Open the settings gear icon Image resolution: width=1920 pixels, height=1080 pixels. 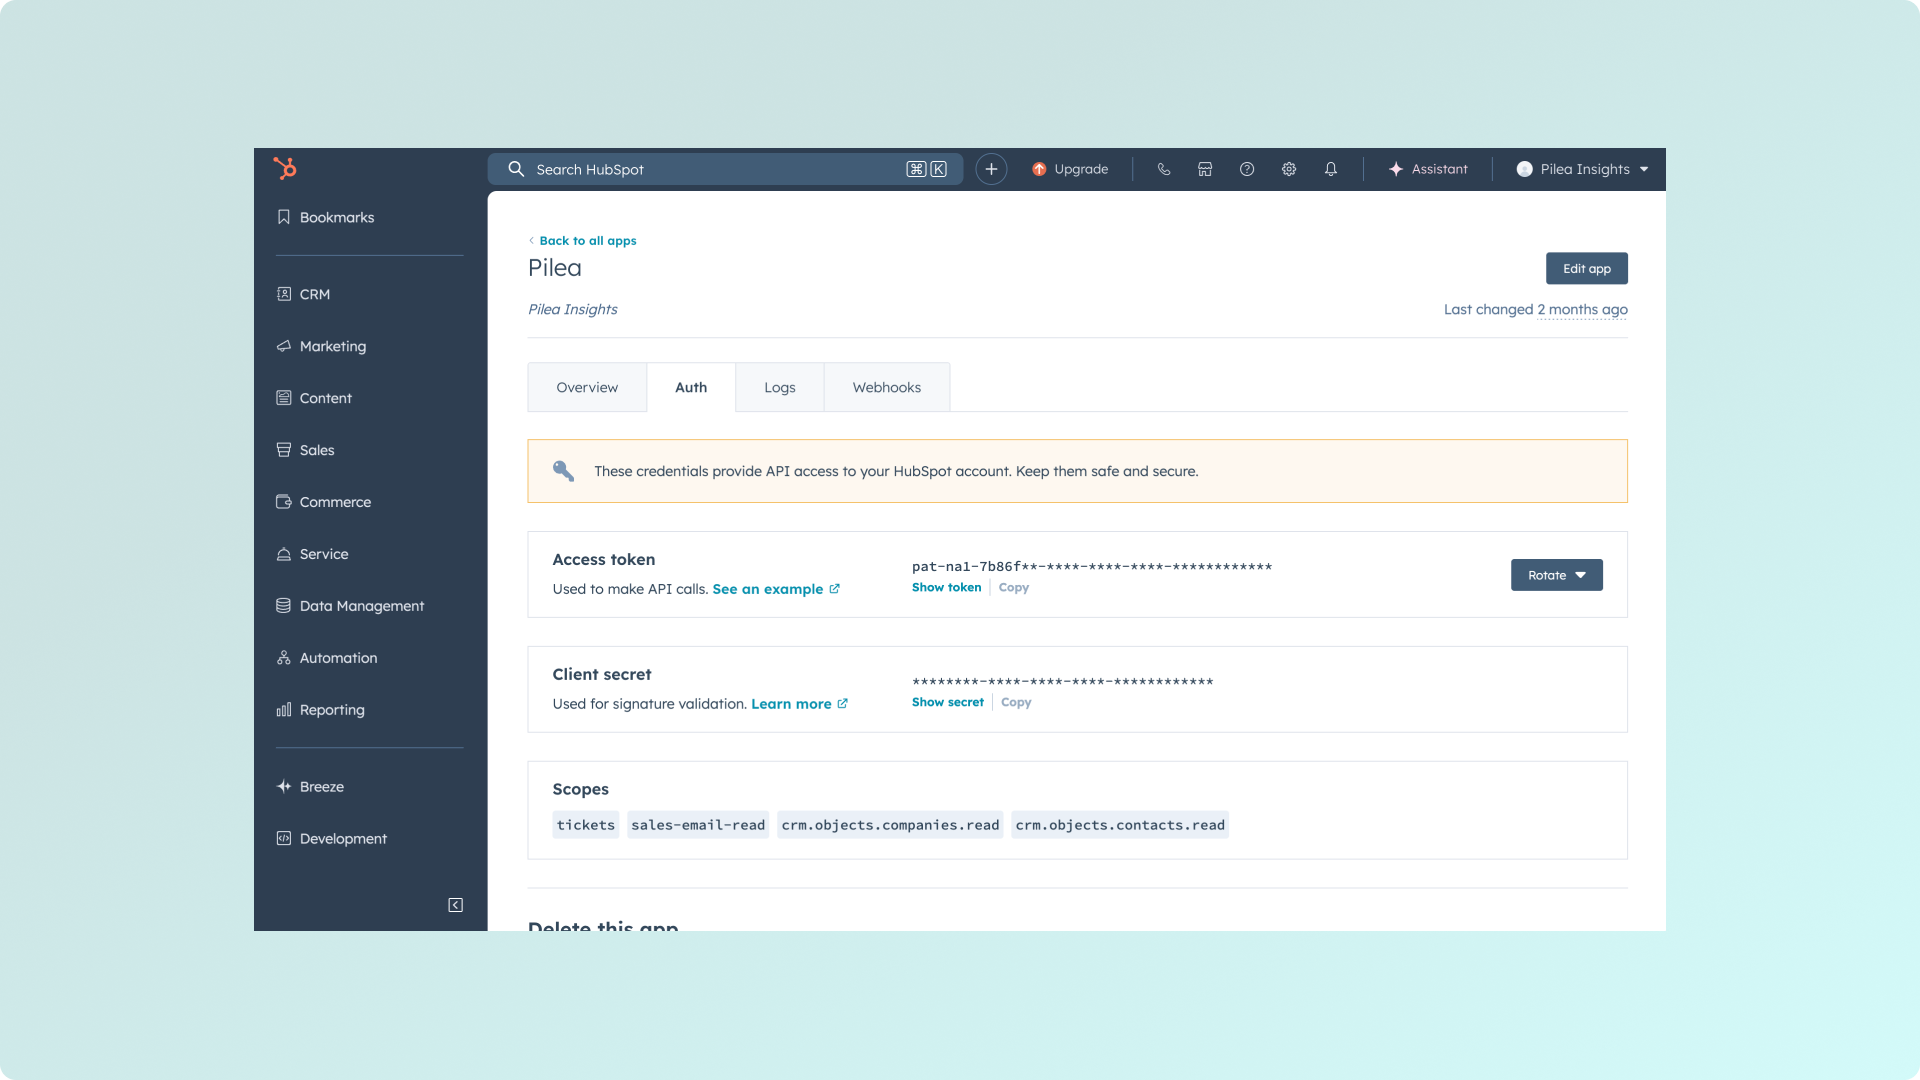(x=1289, y=169)
